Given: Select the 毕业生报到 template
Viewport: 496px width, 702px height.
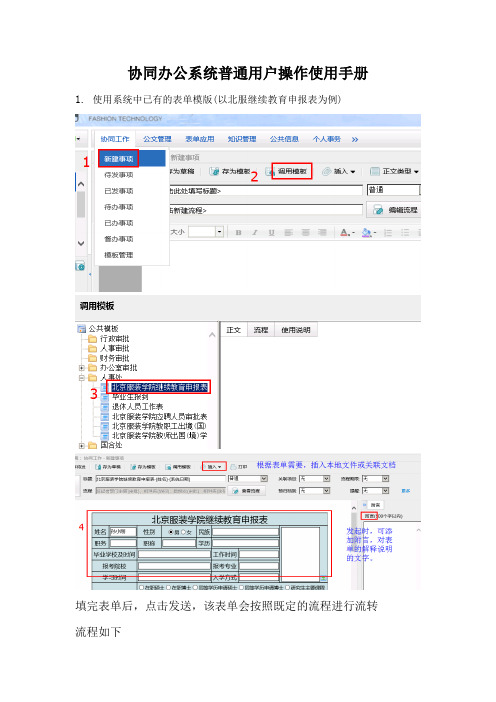Looking at the screenshot, I should pyautogui.click(x=130, y=397).
